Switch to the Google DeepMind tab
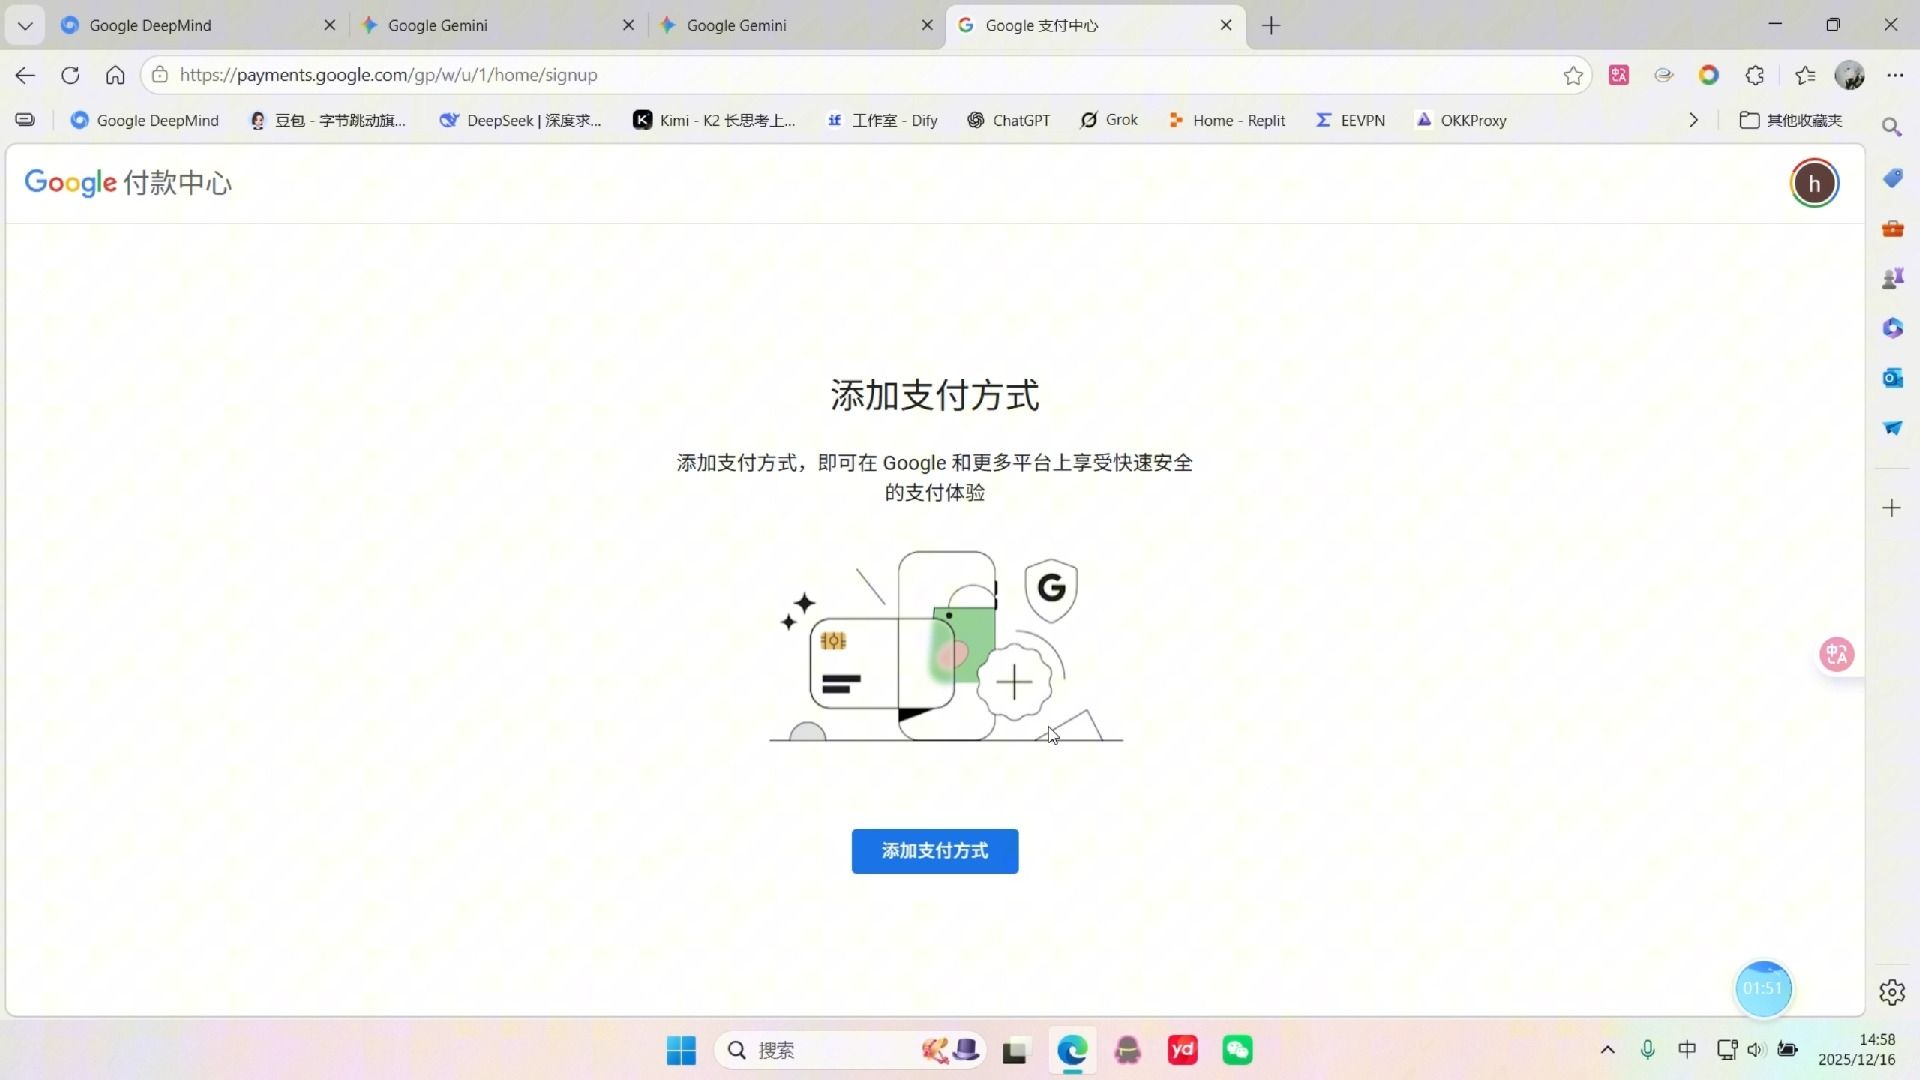1920x1080 pixels. 190,25
